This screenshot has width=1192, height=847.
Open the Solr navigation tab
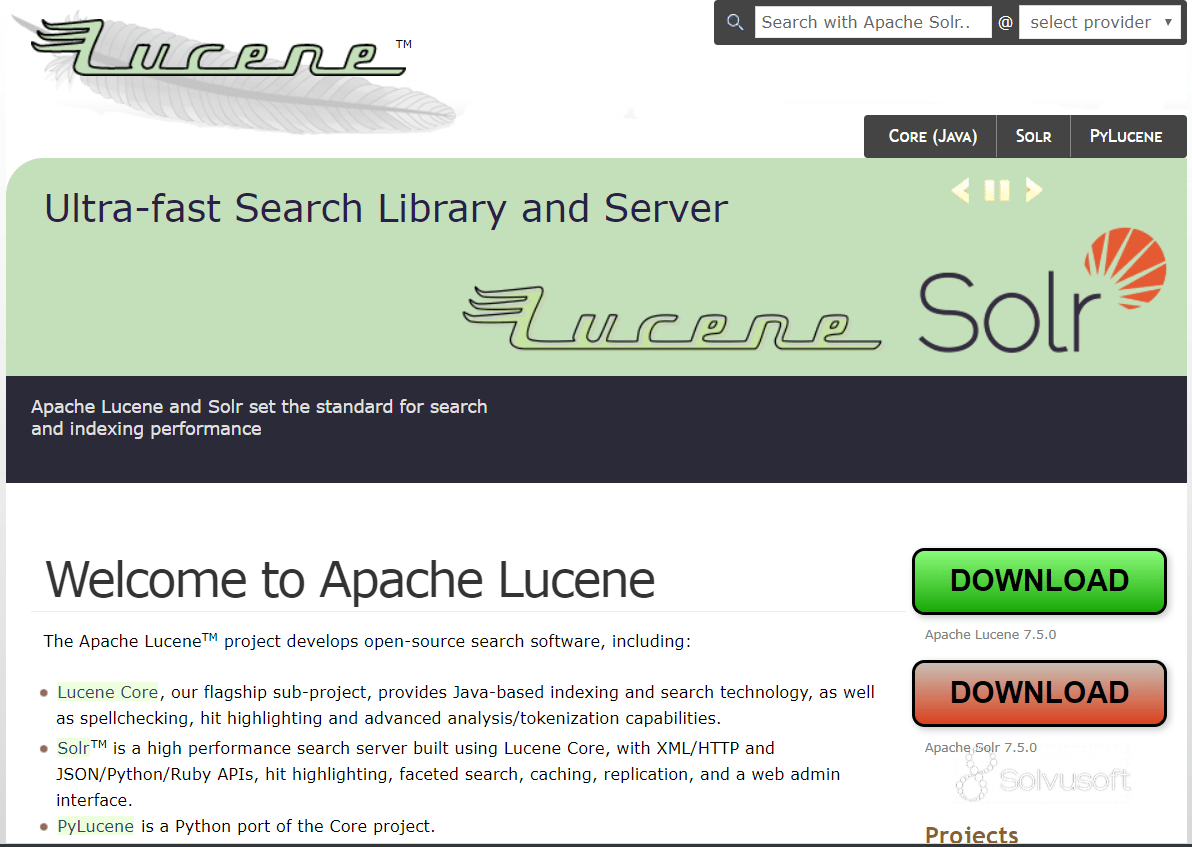point(1033,136)
